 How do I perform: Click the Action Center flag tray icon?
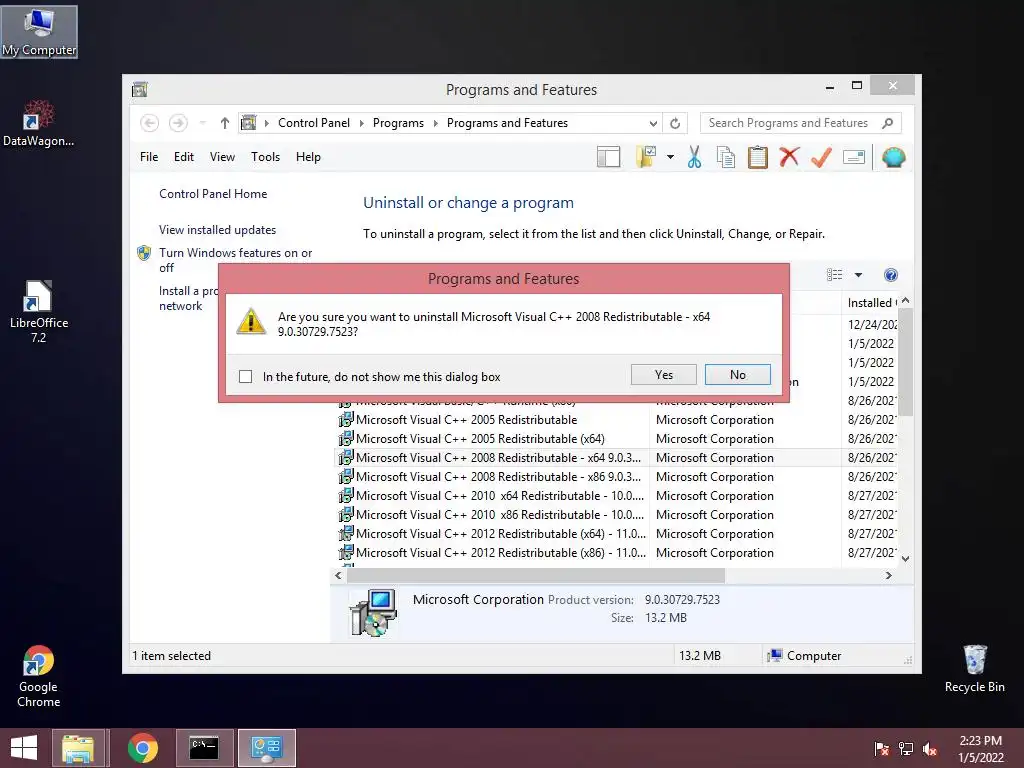(x=881, y=748)
